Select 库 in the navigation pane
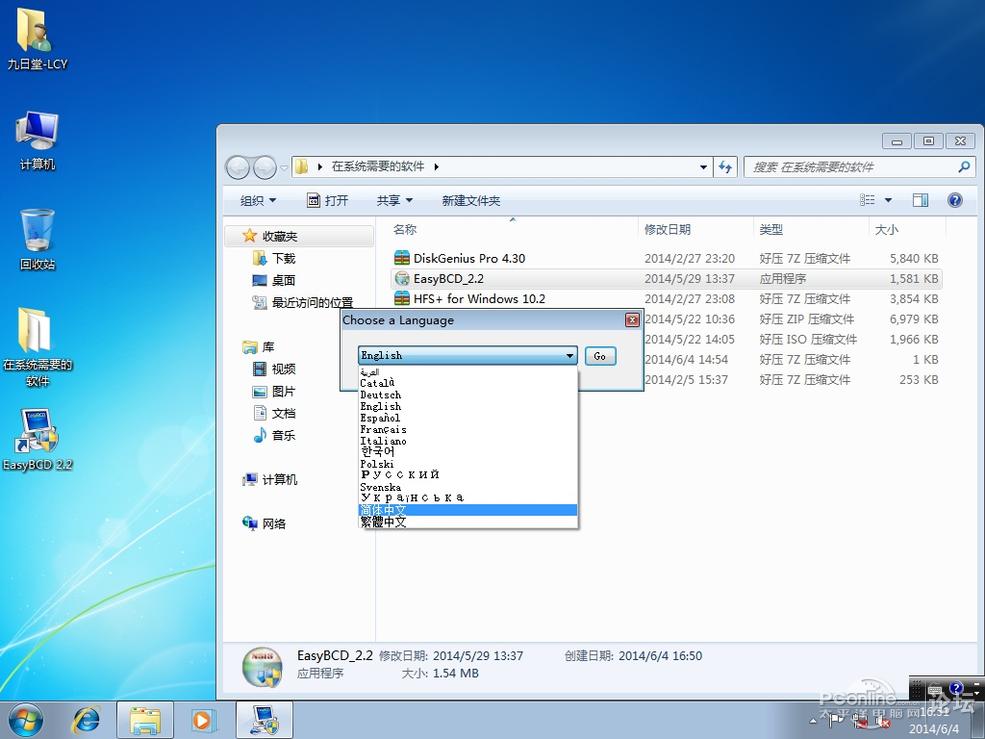This screenshot has width=985, height=739. pyautogui.click(x=259, y=347)
